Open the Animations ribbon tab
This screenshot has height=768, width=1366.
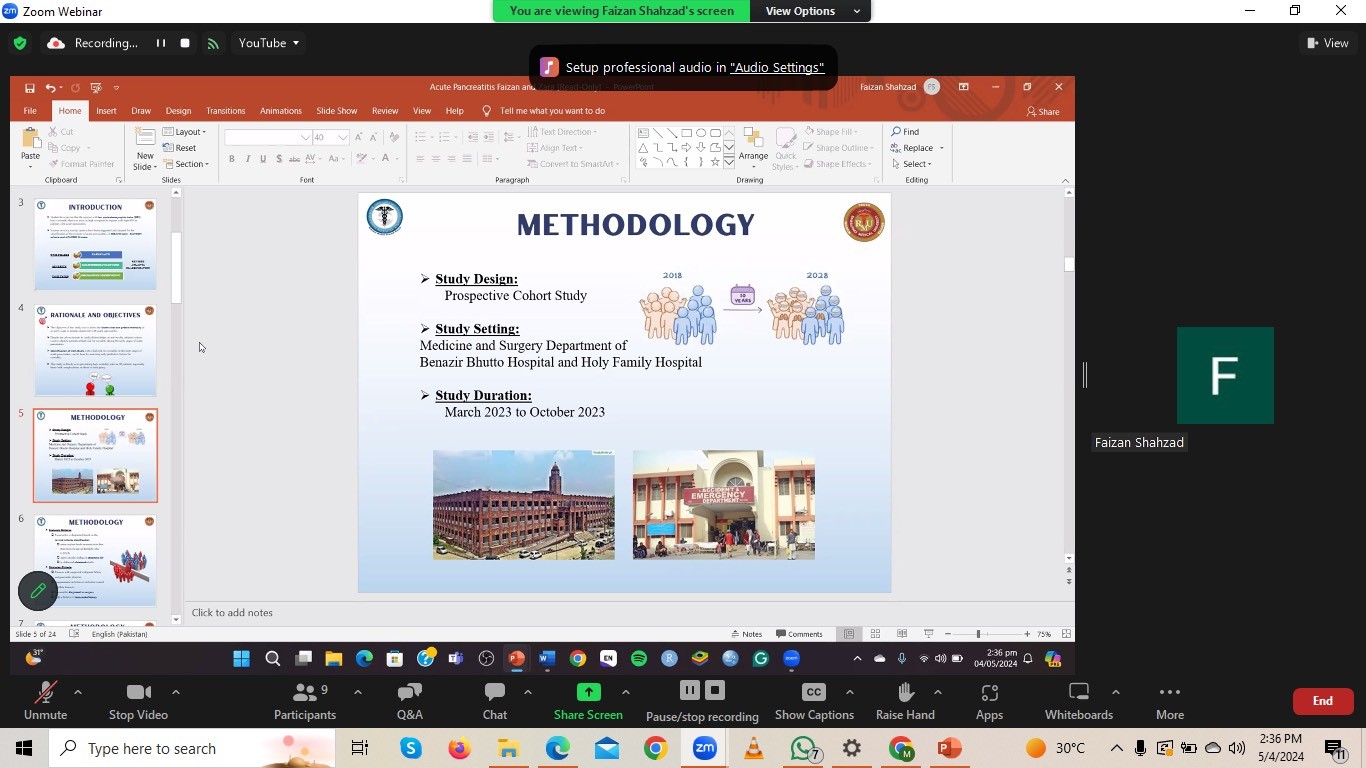pyautogui.click(x=281, y=111)
